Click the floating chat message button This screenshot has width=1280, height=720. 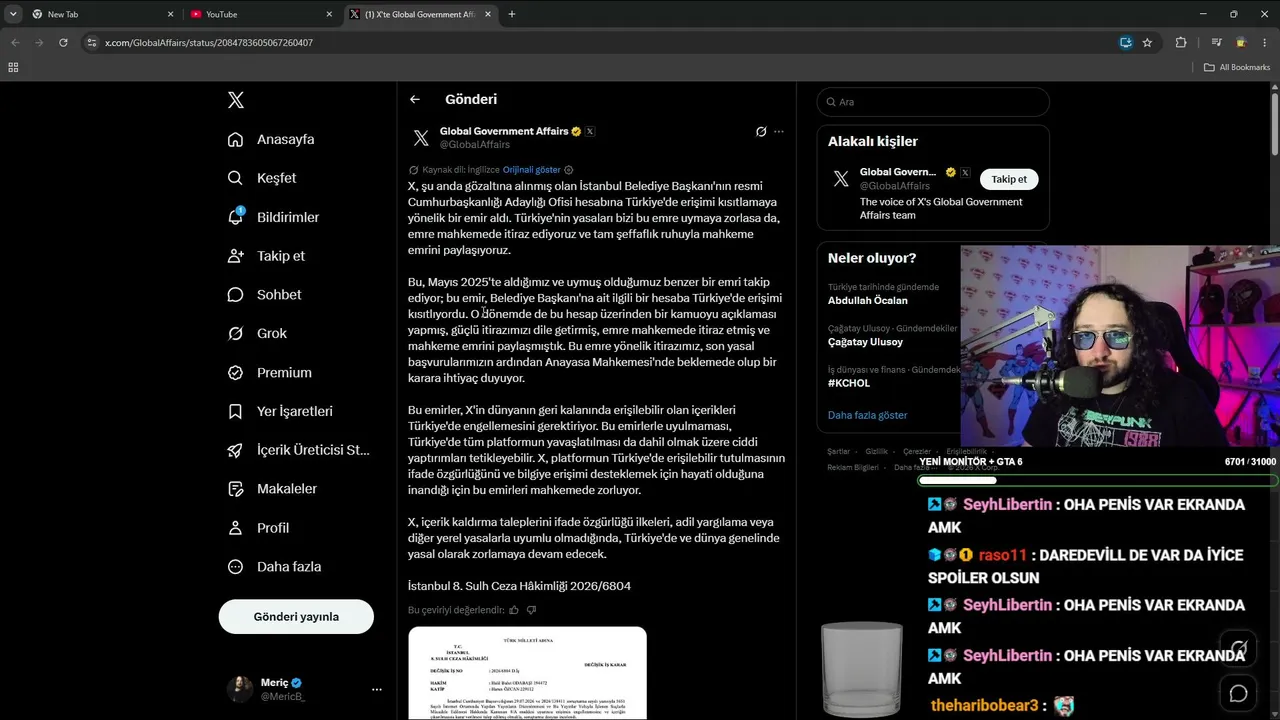[x=1238, y=693]
